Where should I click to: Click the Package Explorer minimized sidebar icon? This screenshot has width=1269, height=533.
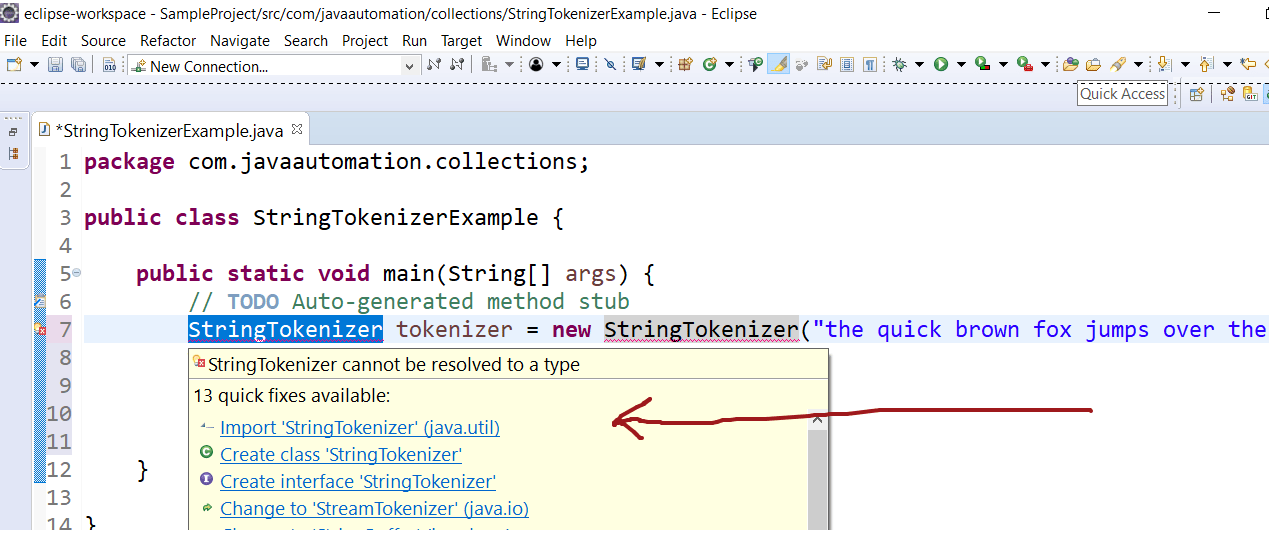pyautogui.click(x=13, y=154)
